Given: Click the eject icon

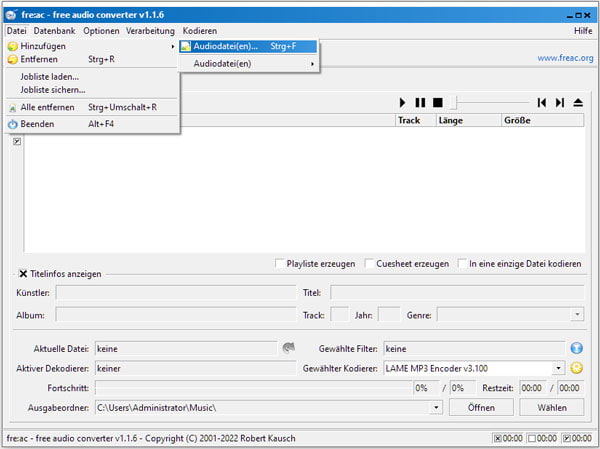Looking at the screenshot, I should 577,103.
